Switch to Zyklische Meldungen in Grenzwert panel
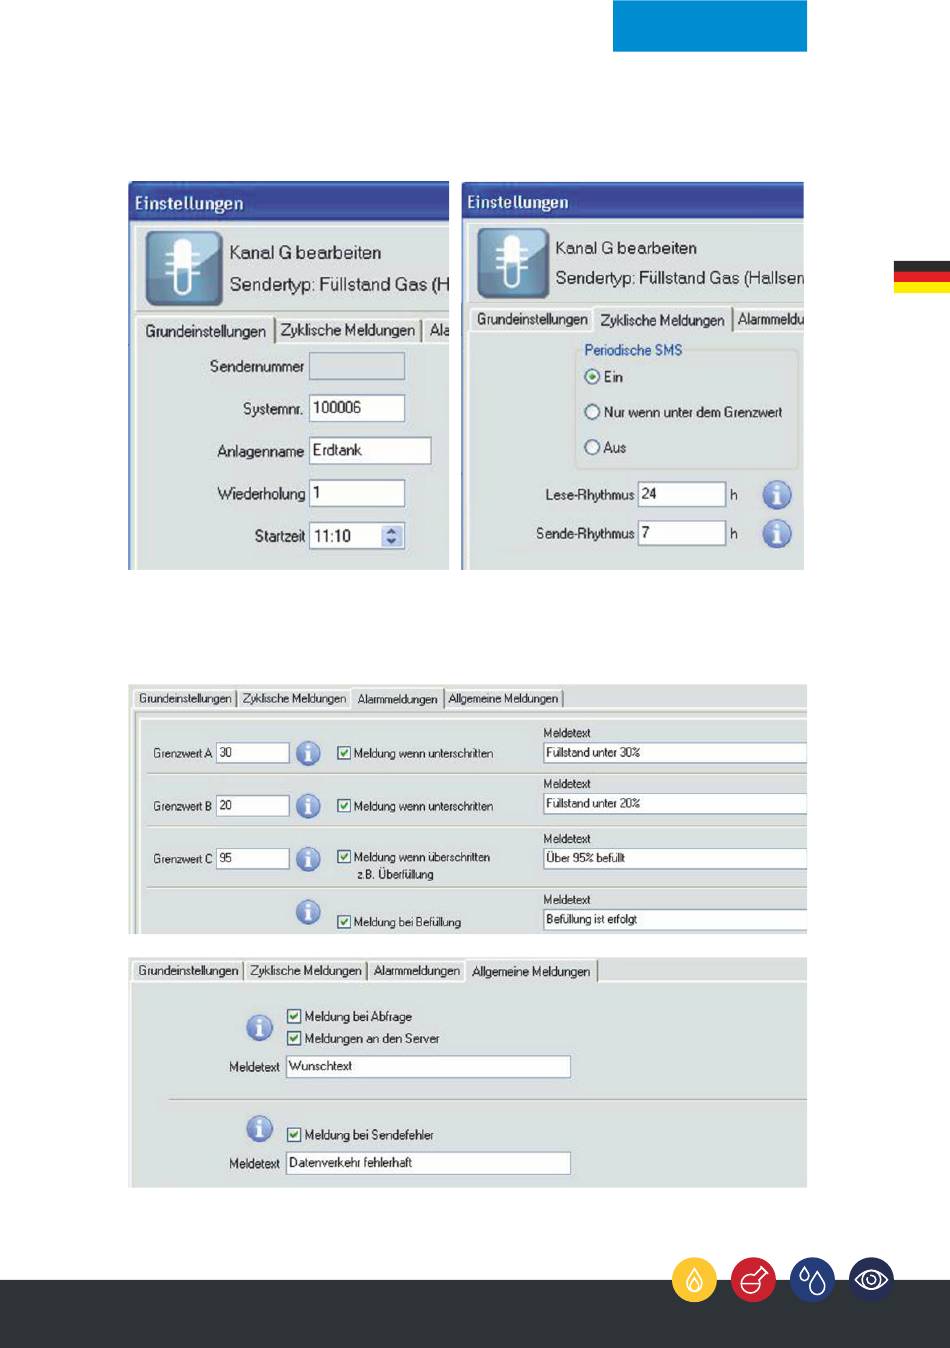This screenshot has height=1348, width=950. 294,698
